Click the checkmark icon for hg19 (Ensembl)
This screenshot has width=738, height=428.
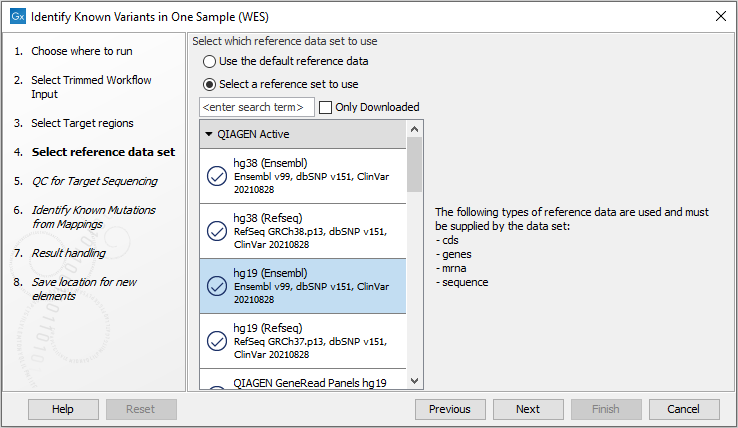217,286
